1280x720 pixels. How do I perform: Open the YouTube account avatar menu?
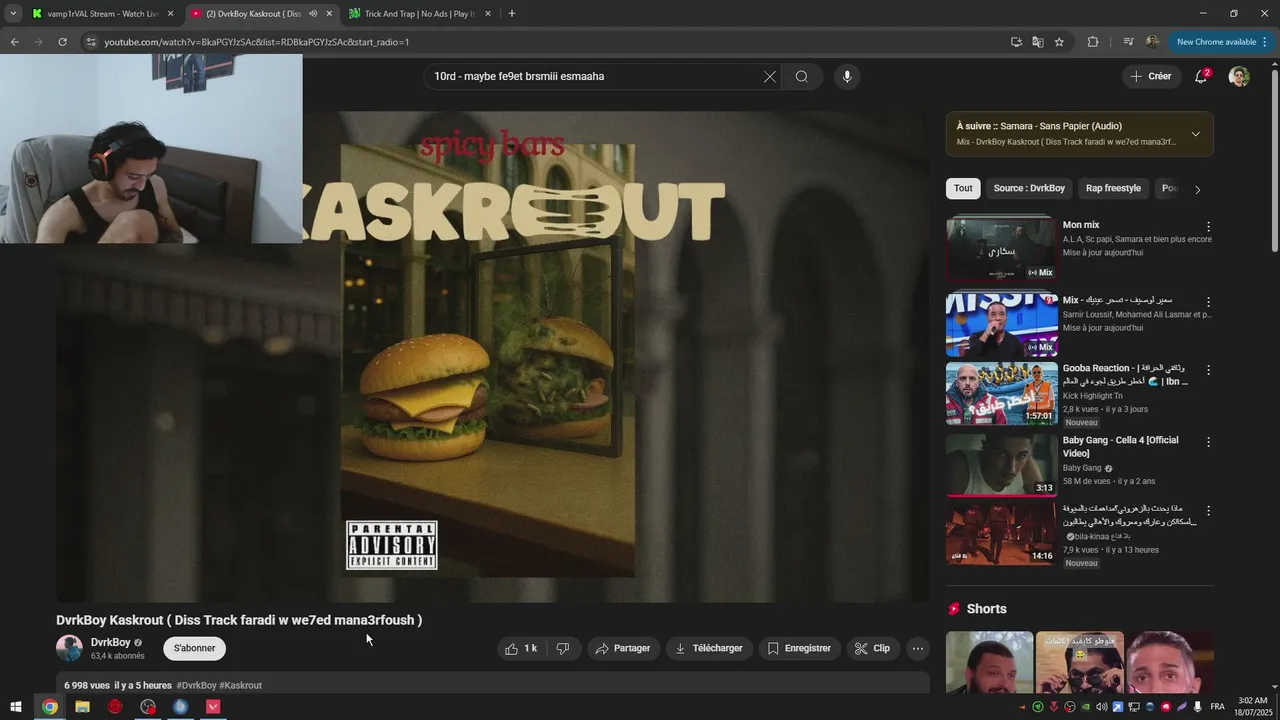click(1239, 76)
